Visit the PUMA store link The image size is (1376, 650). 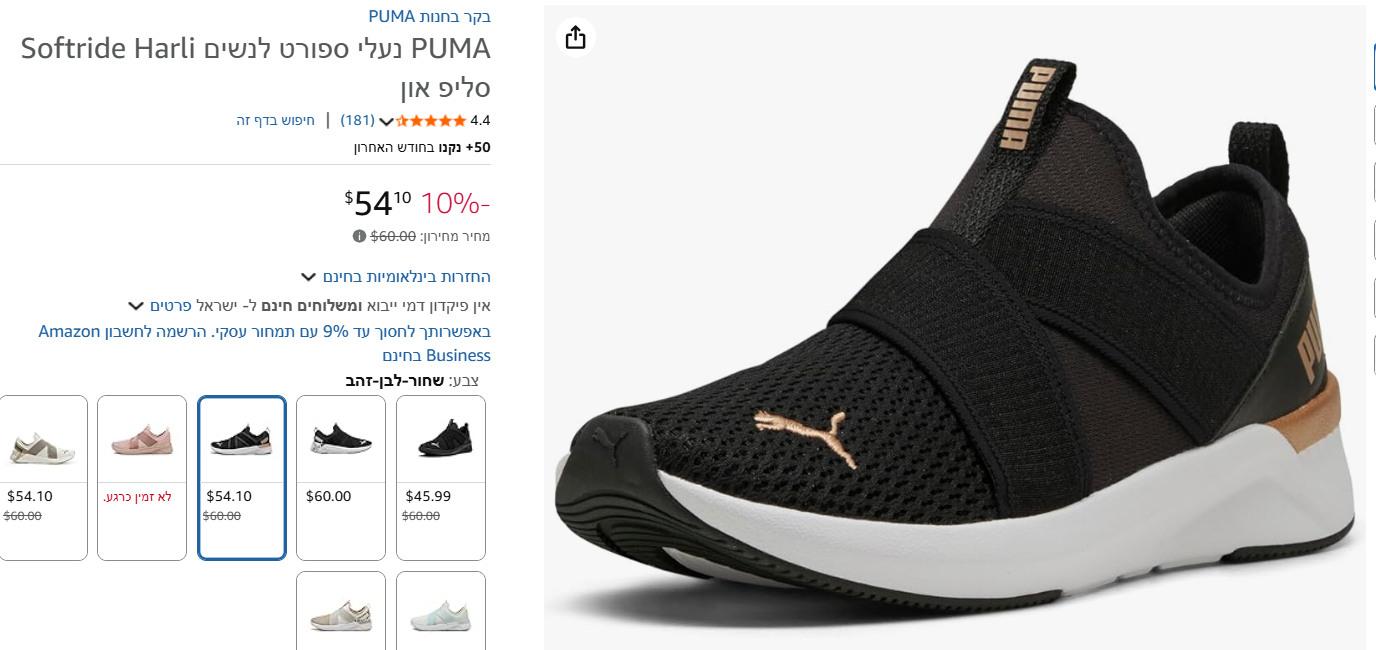click(x=429, y=16)
